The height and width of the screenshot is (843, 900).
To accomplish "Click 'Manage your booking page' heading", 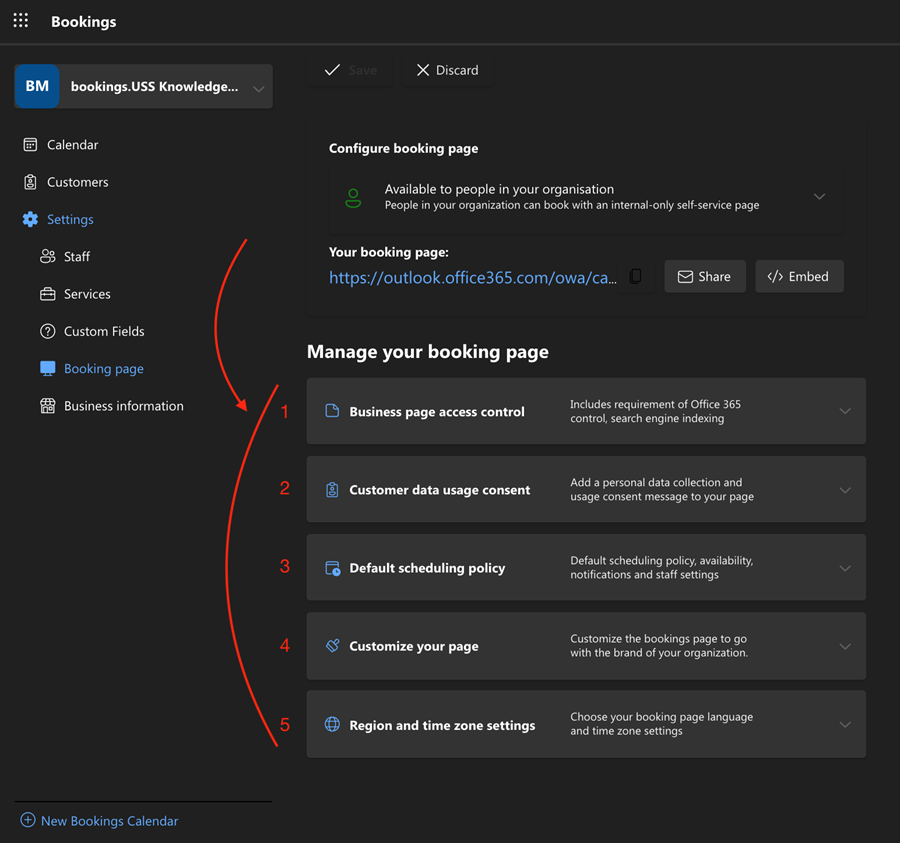I will [428, 351].
